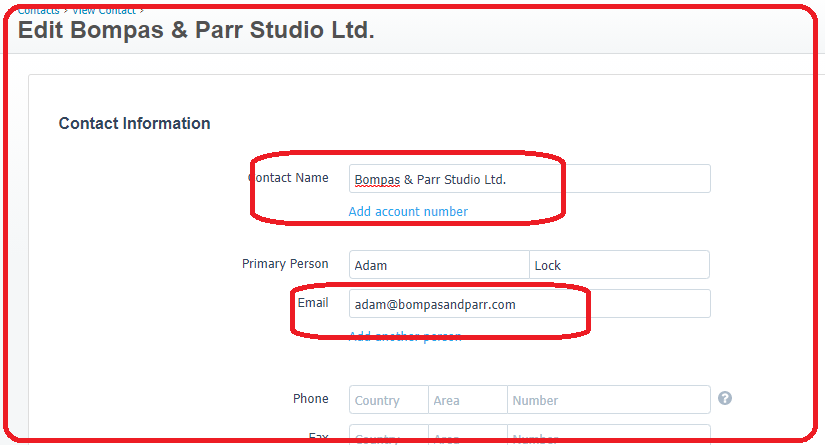Focus the Contact Name text field

530,179
